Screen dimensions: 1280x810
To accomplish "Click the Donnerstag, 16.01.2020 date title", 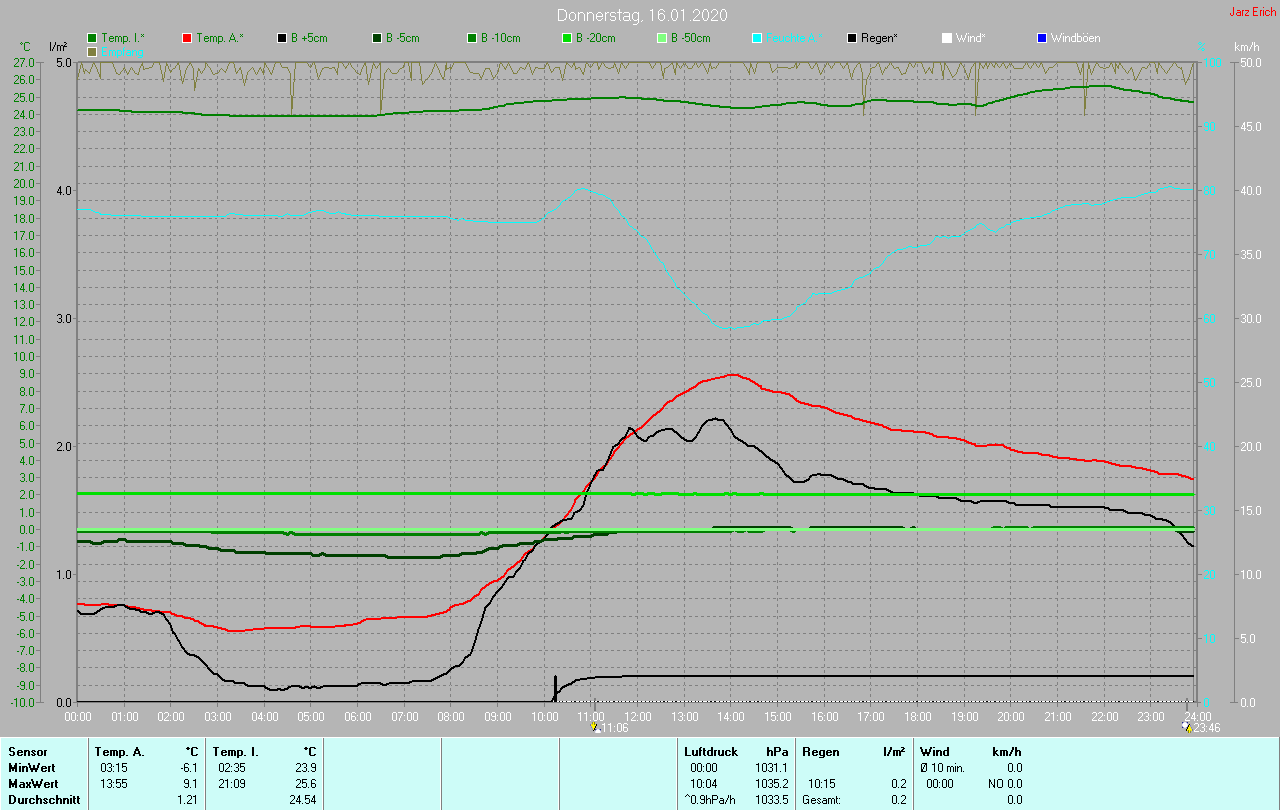I will click(x=642, y=15).
